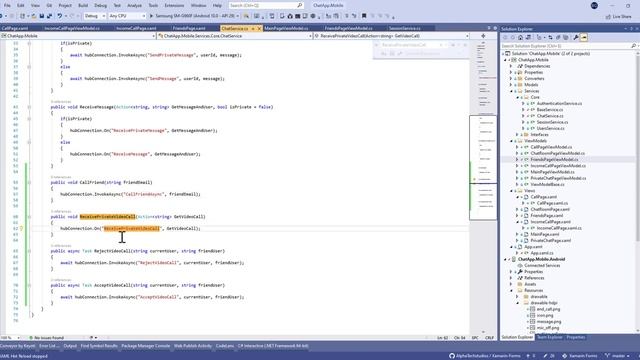The width and height of the screenshot is (640, 360).
Task: Switch to the SessionService.cs tab
Action: coord(404,28)
